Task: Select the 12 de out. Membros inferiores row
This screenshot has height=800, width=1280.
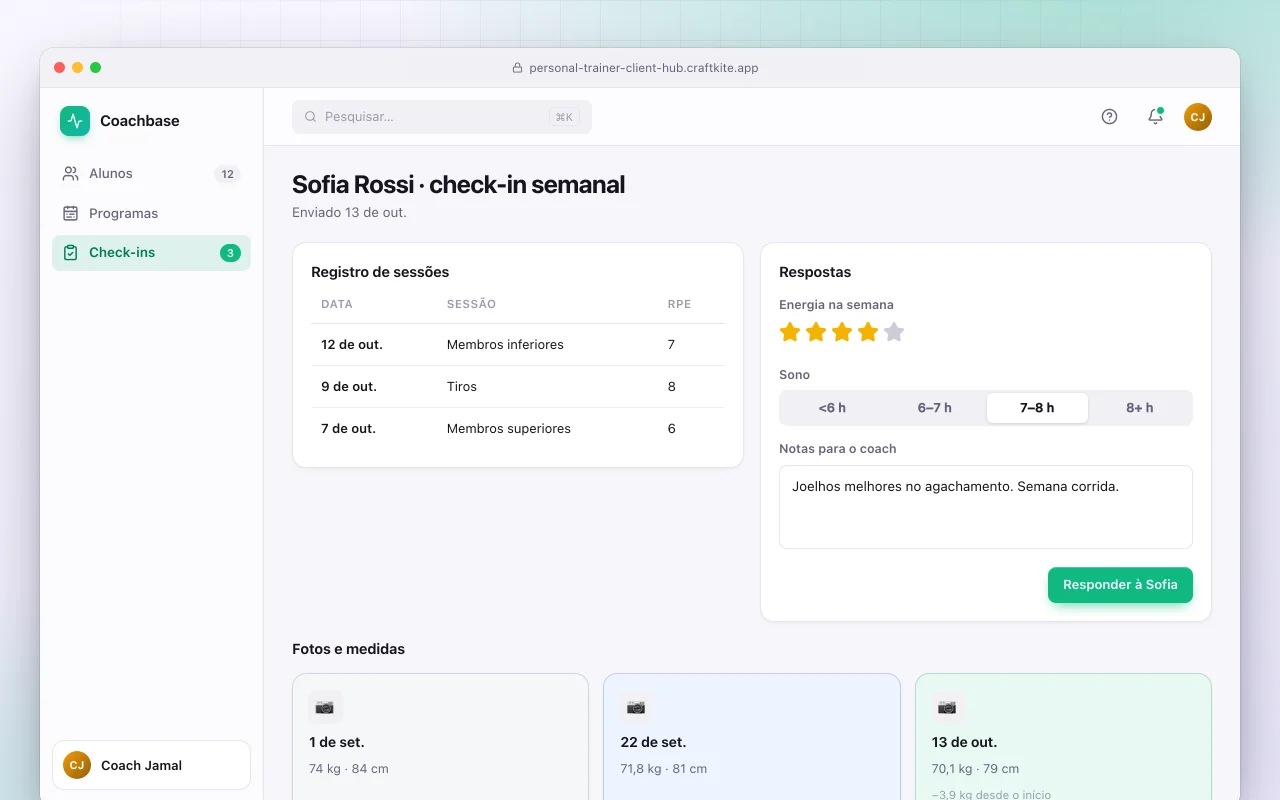Action: [518, 345]
